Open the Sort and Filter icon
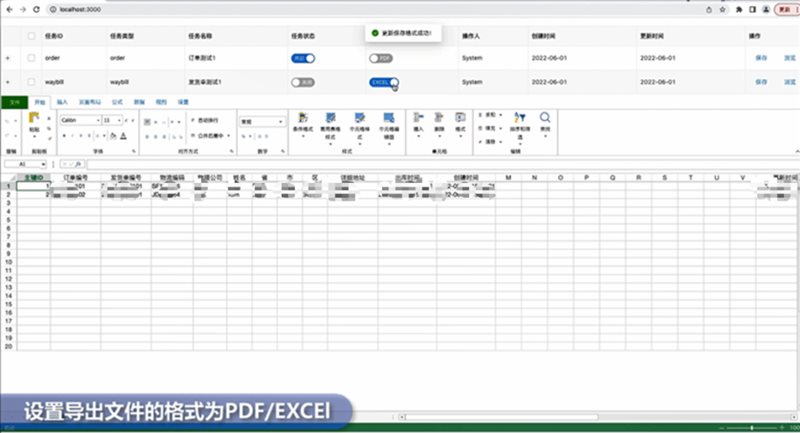800x433 pixels. tap(519, 118)
